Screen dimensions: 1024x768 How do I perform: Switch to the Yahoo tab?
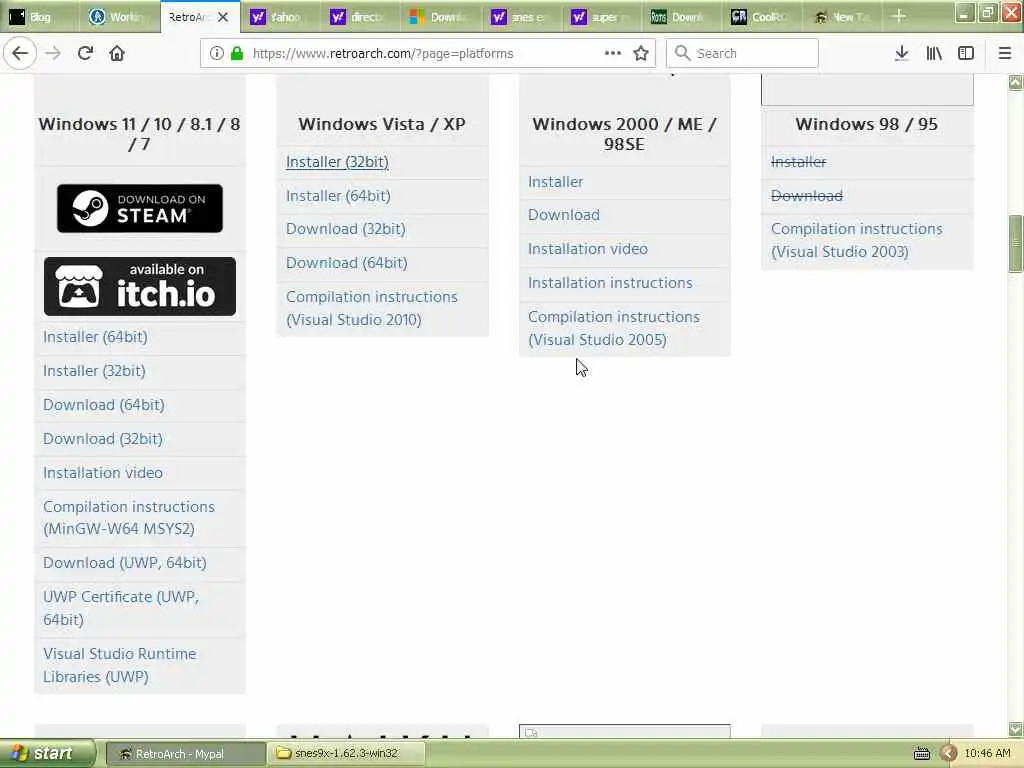[x=279, y=17]
